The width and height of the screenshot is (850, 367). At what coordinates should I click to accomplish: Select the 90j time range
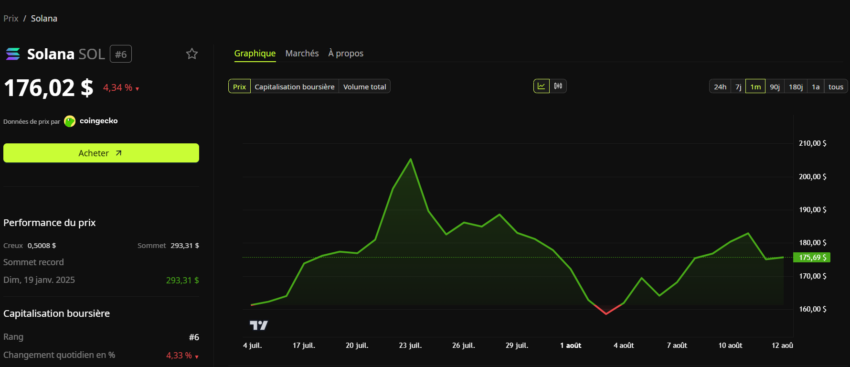(775, 87)
